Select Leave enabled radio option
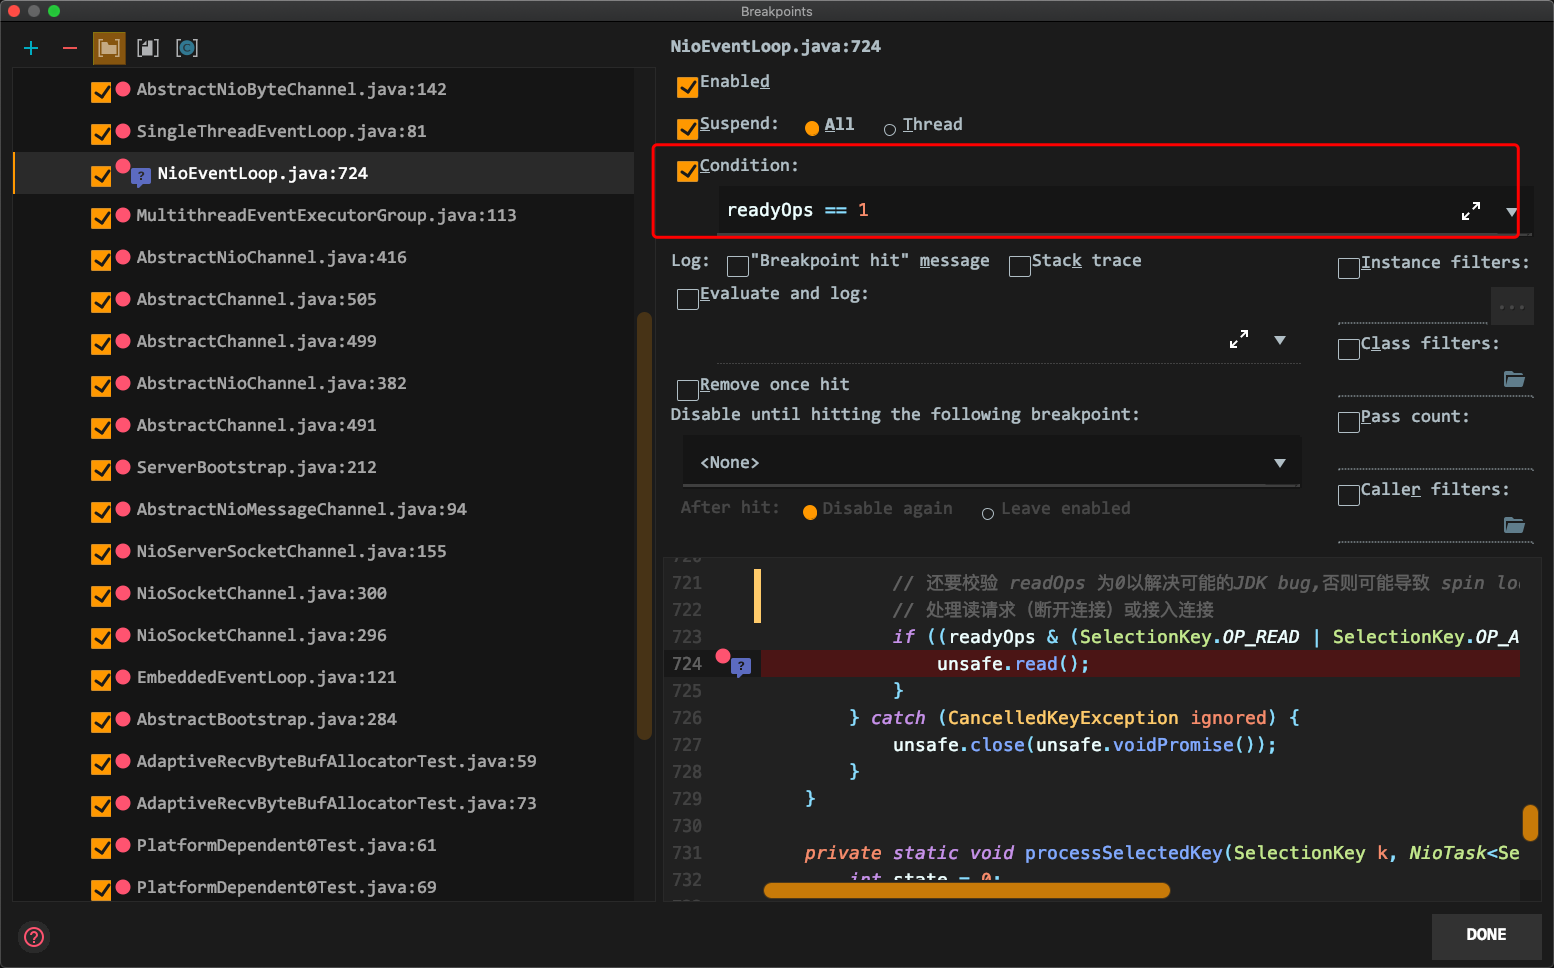 tap(988, 513)
